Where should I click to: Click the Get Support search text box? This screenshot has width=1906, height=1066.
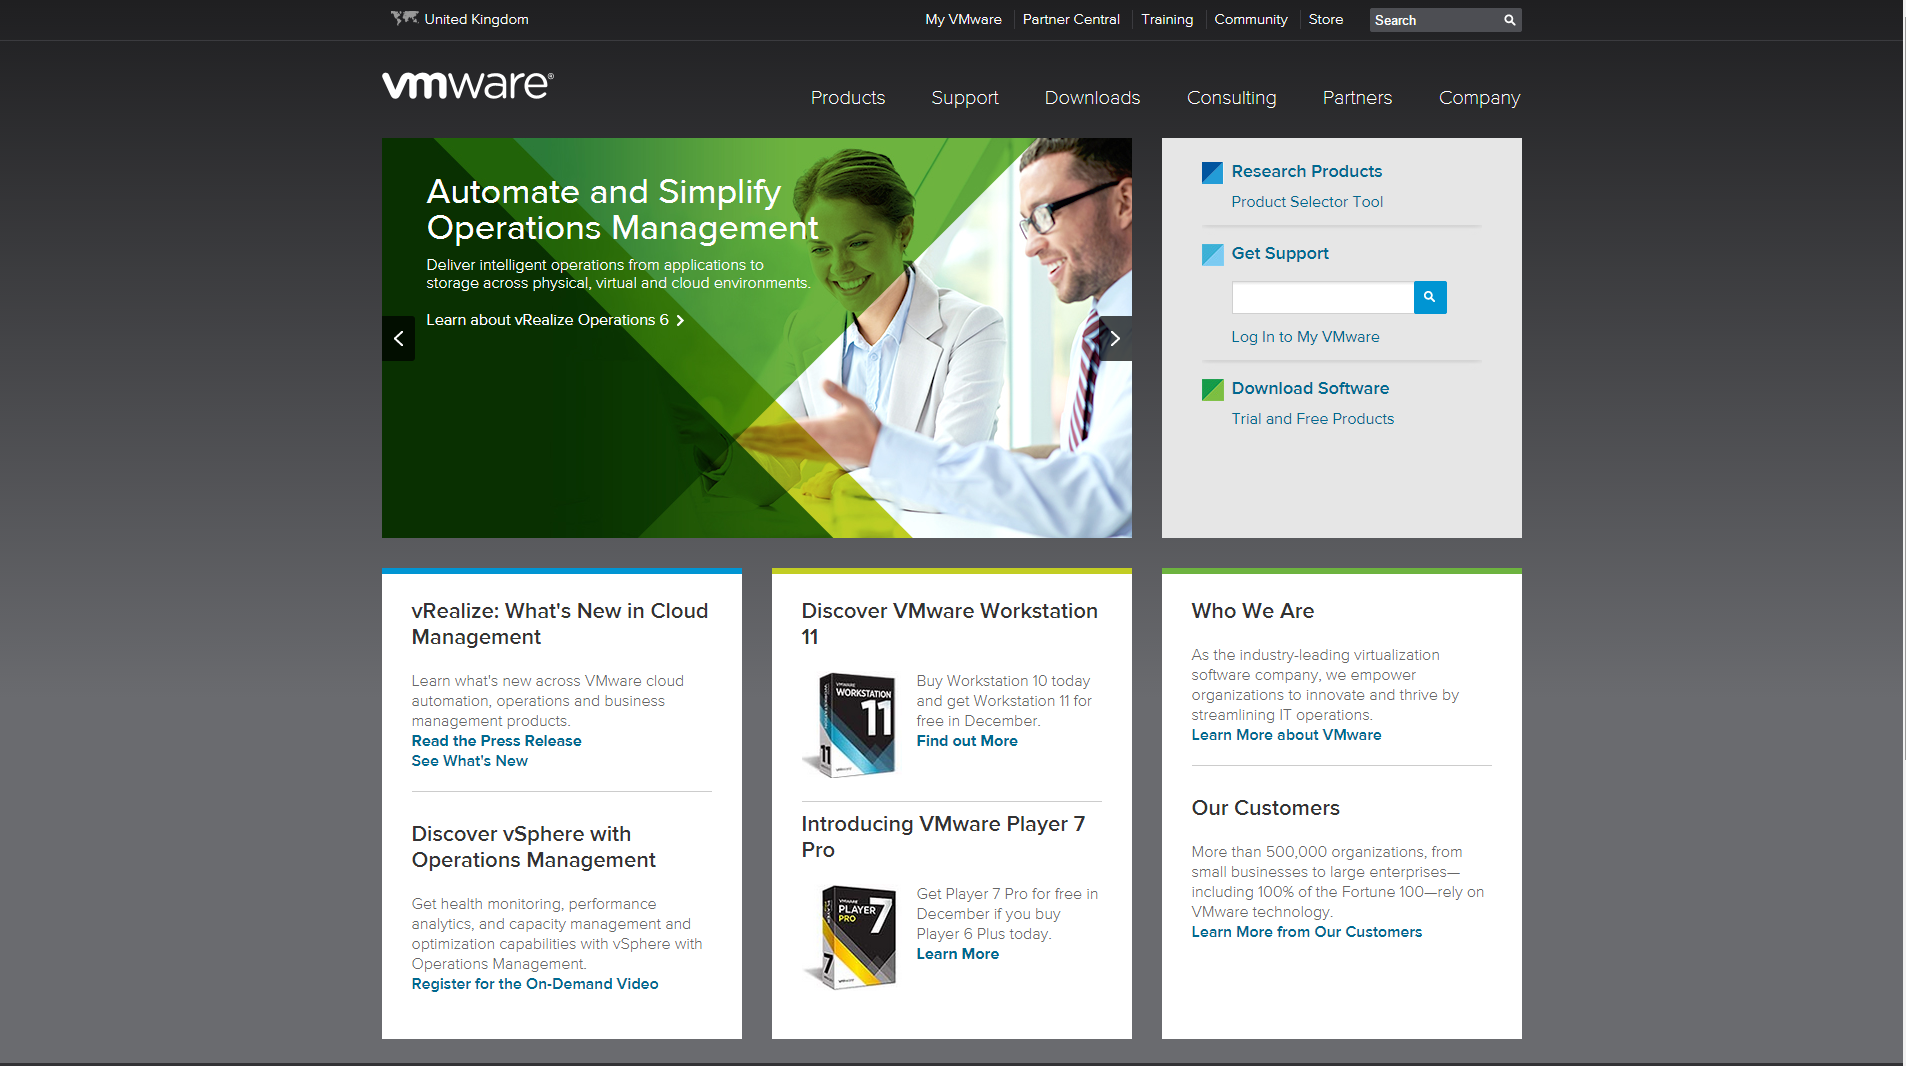point(1323,297)
